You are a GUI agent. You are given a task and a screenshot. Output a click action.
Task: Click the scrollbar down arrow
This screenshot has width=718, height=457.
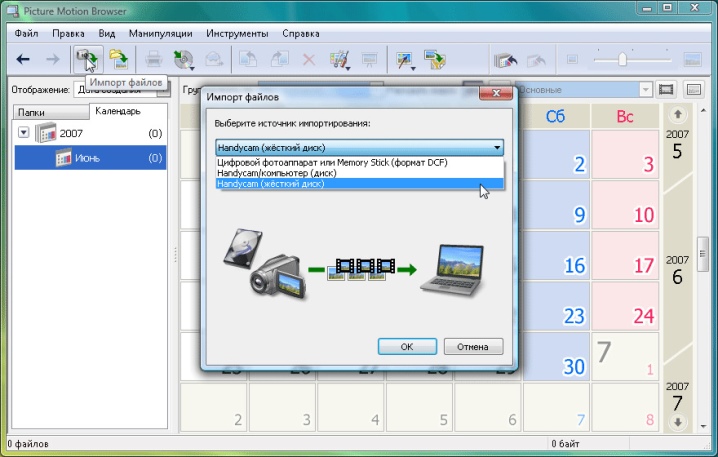click(x=703, y=427)
